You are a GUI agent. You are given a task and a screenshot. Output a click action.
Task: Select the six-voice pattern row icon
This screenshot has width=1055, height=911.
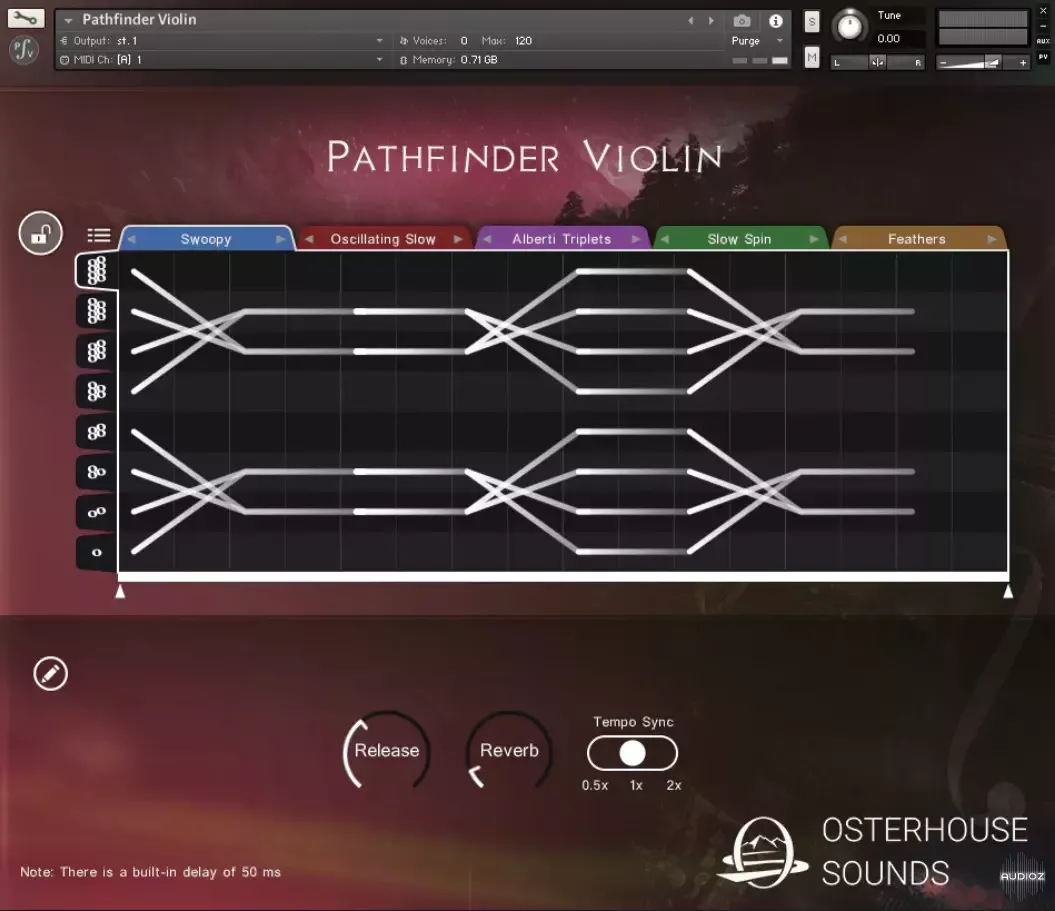point(96,351)
